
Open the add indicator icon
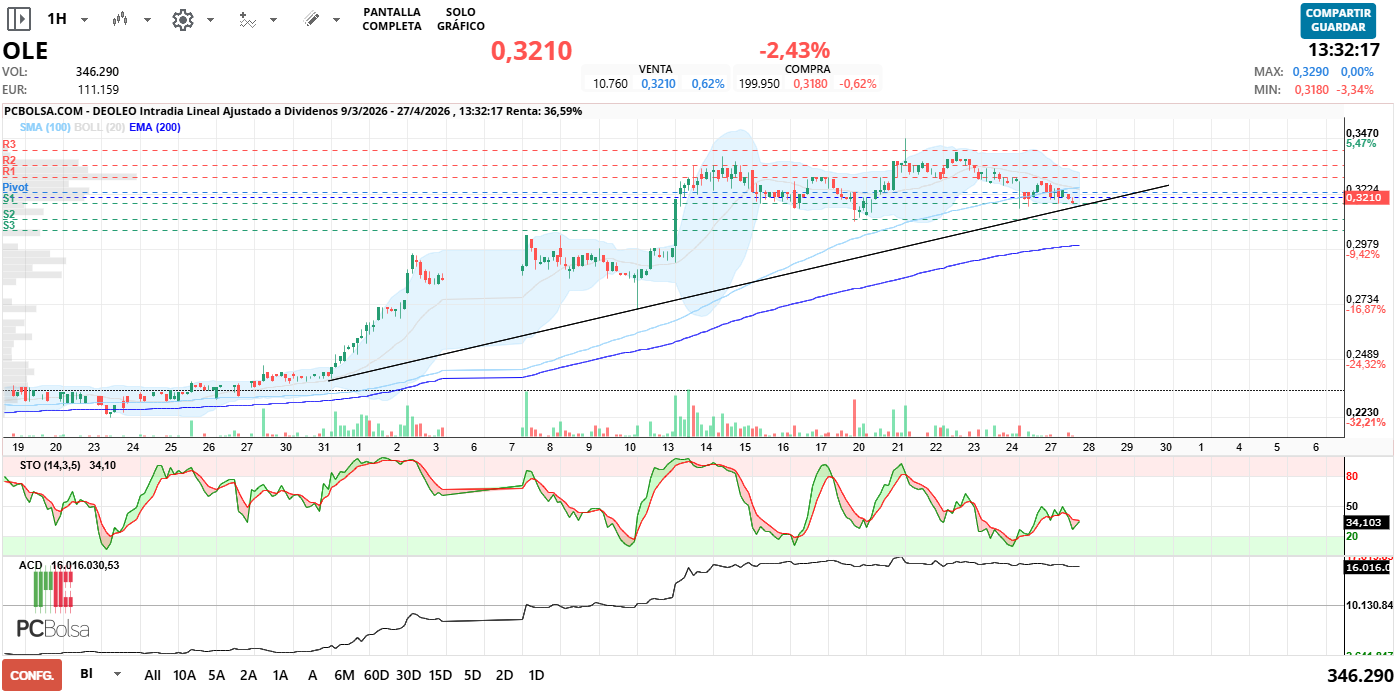pos(247,19)
